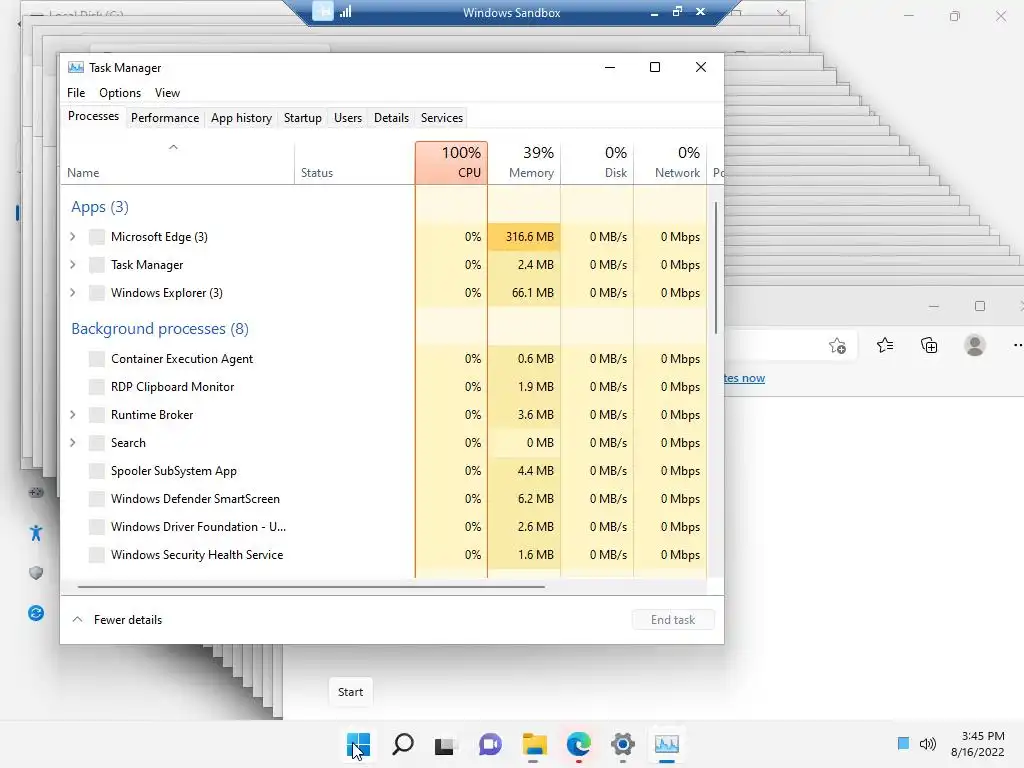Switch to the Performance tab

click(x=165, y=118)
